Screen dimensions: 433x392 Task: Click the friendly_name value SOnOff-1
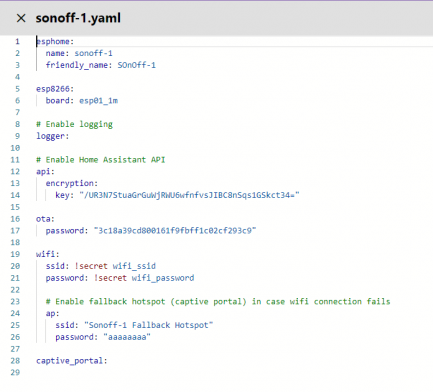click(x=136, y=65)
